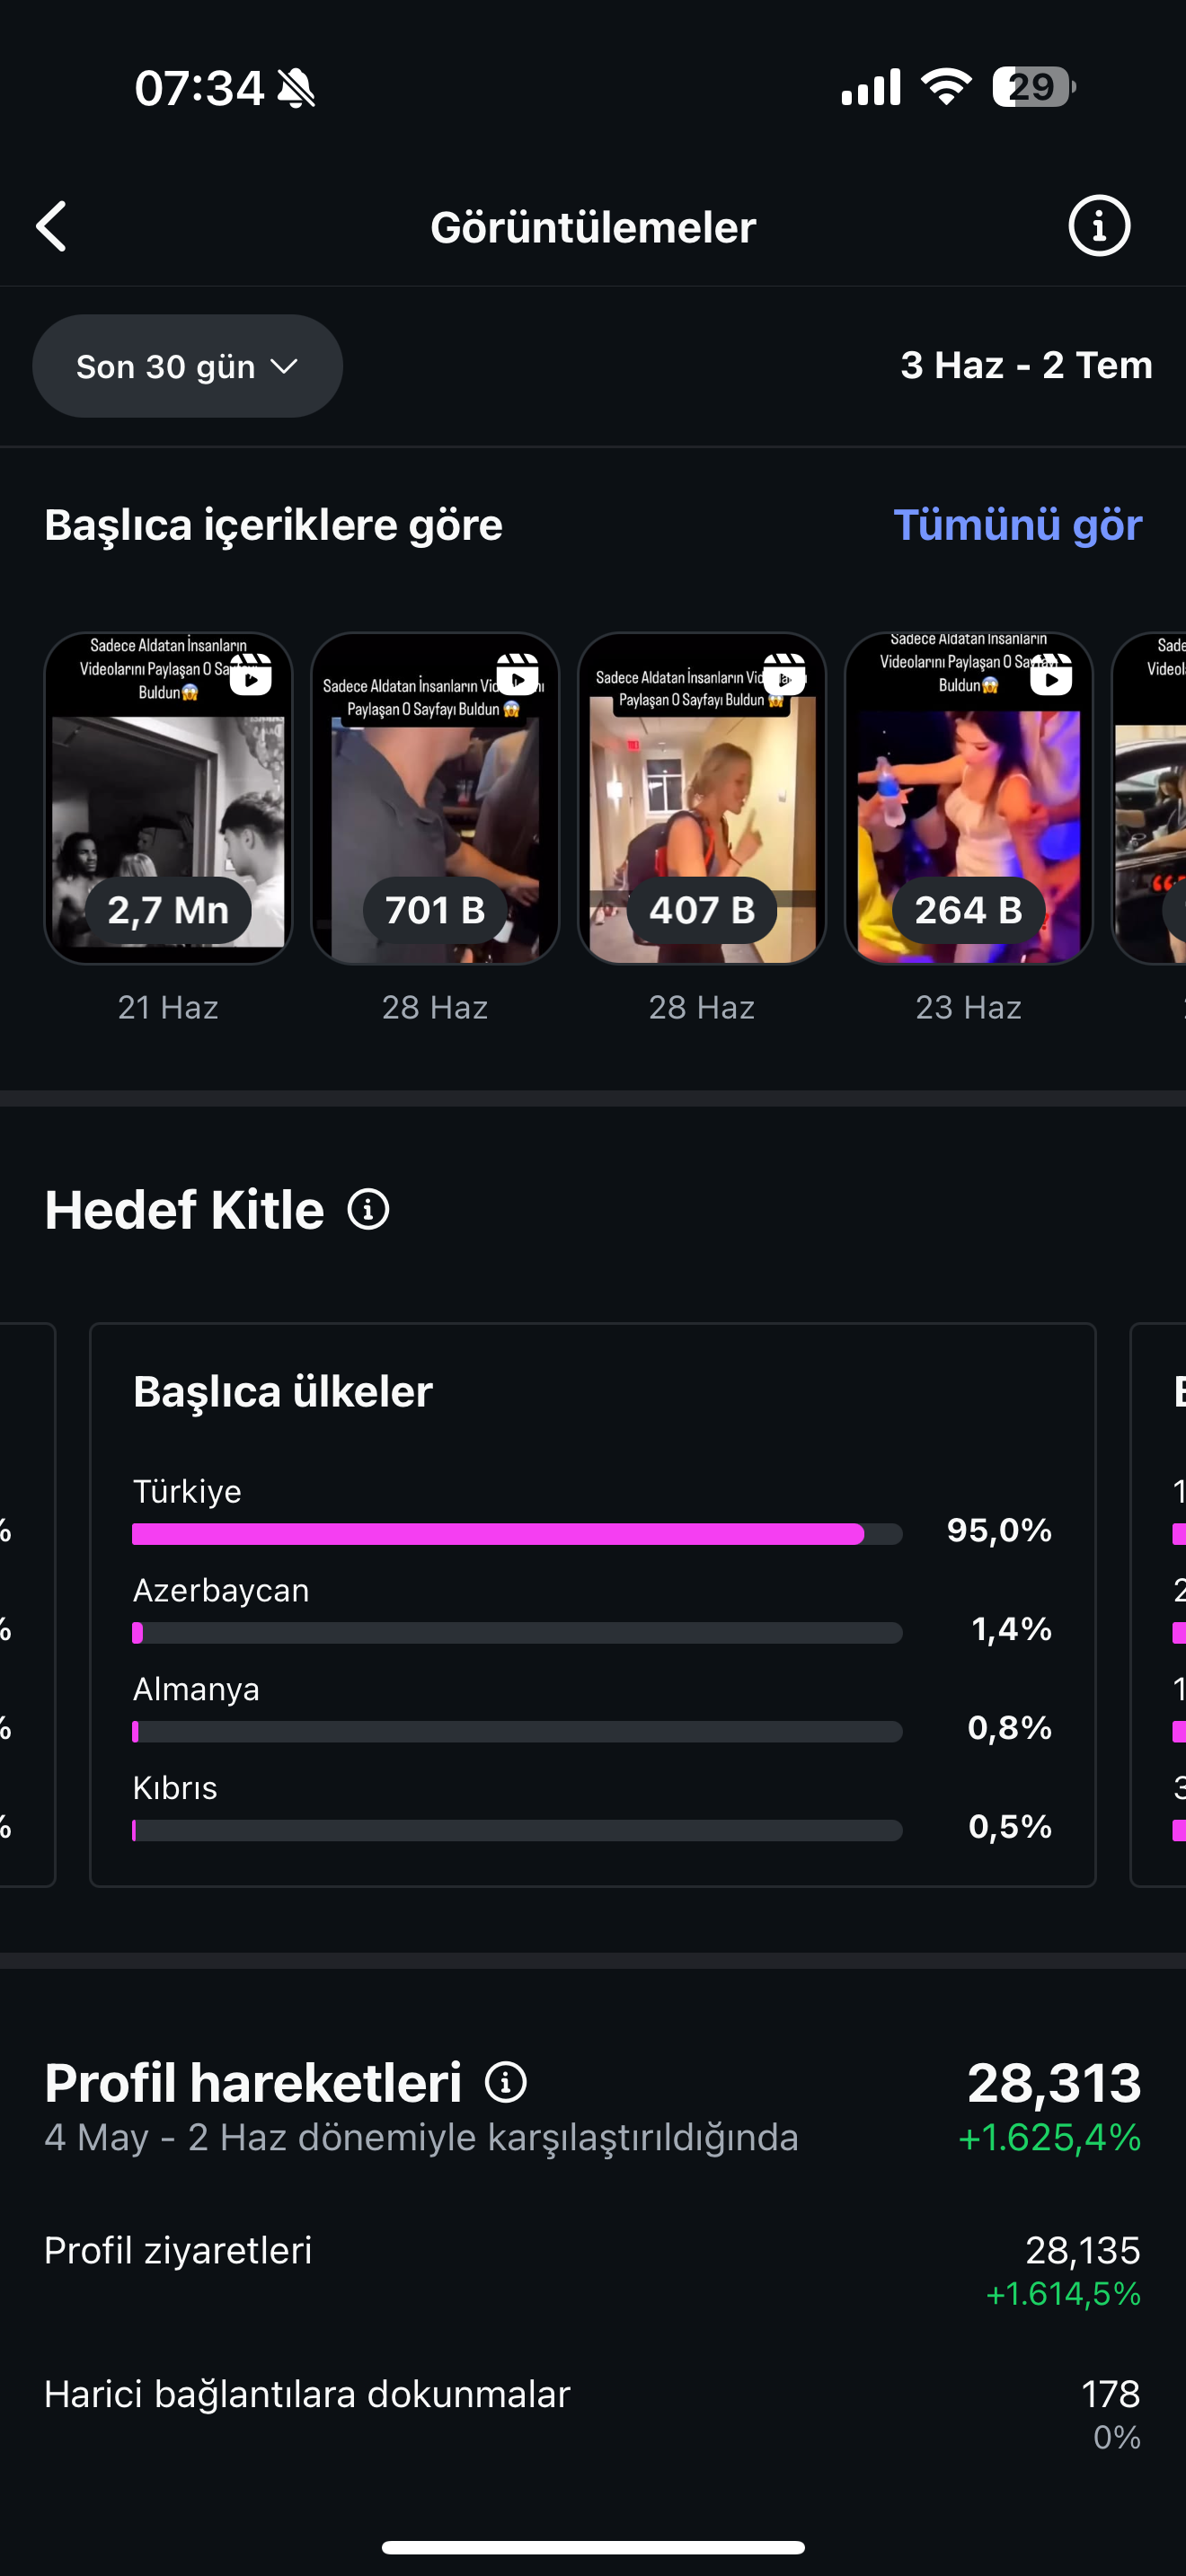The height and width of the screenshot is (2576, 1186).
Task: Tap the Wi-Fi status icon
Action: [x=946, y=87]
